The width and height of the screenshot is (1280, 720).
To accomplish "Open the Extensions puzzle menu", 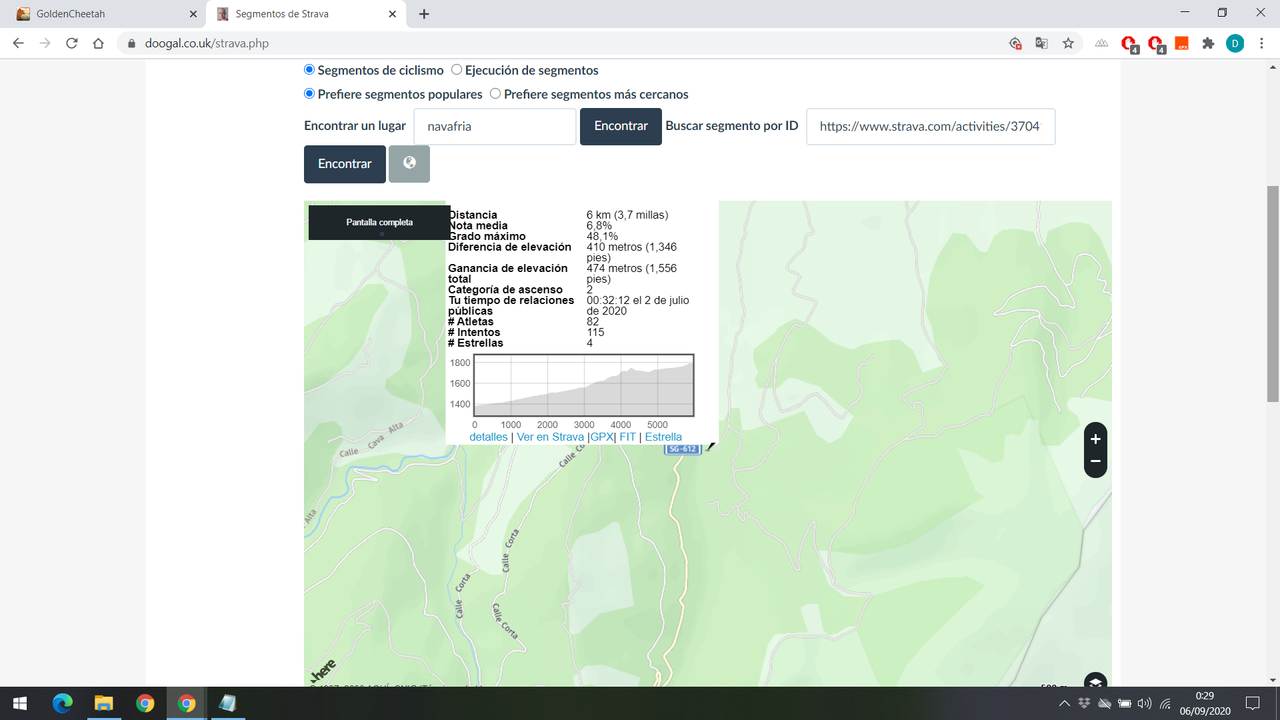I will (x=1208, y=43).
